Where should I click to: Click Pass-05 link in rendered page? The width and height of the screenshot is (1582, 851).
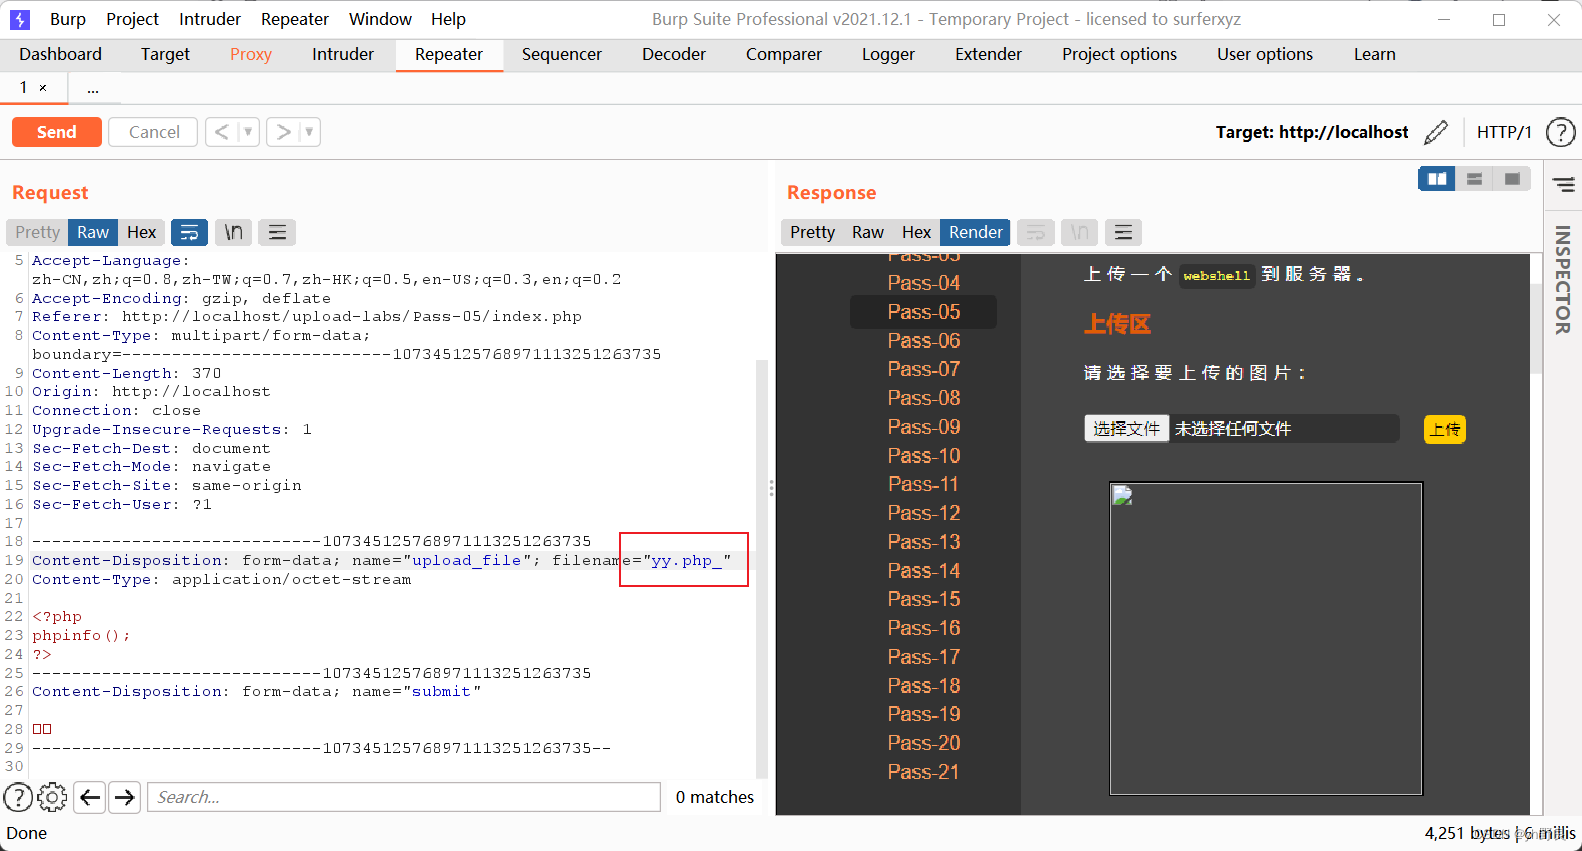pos(923,312)
